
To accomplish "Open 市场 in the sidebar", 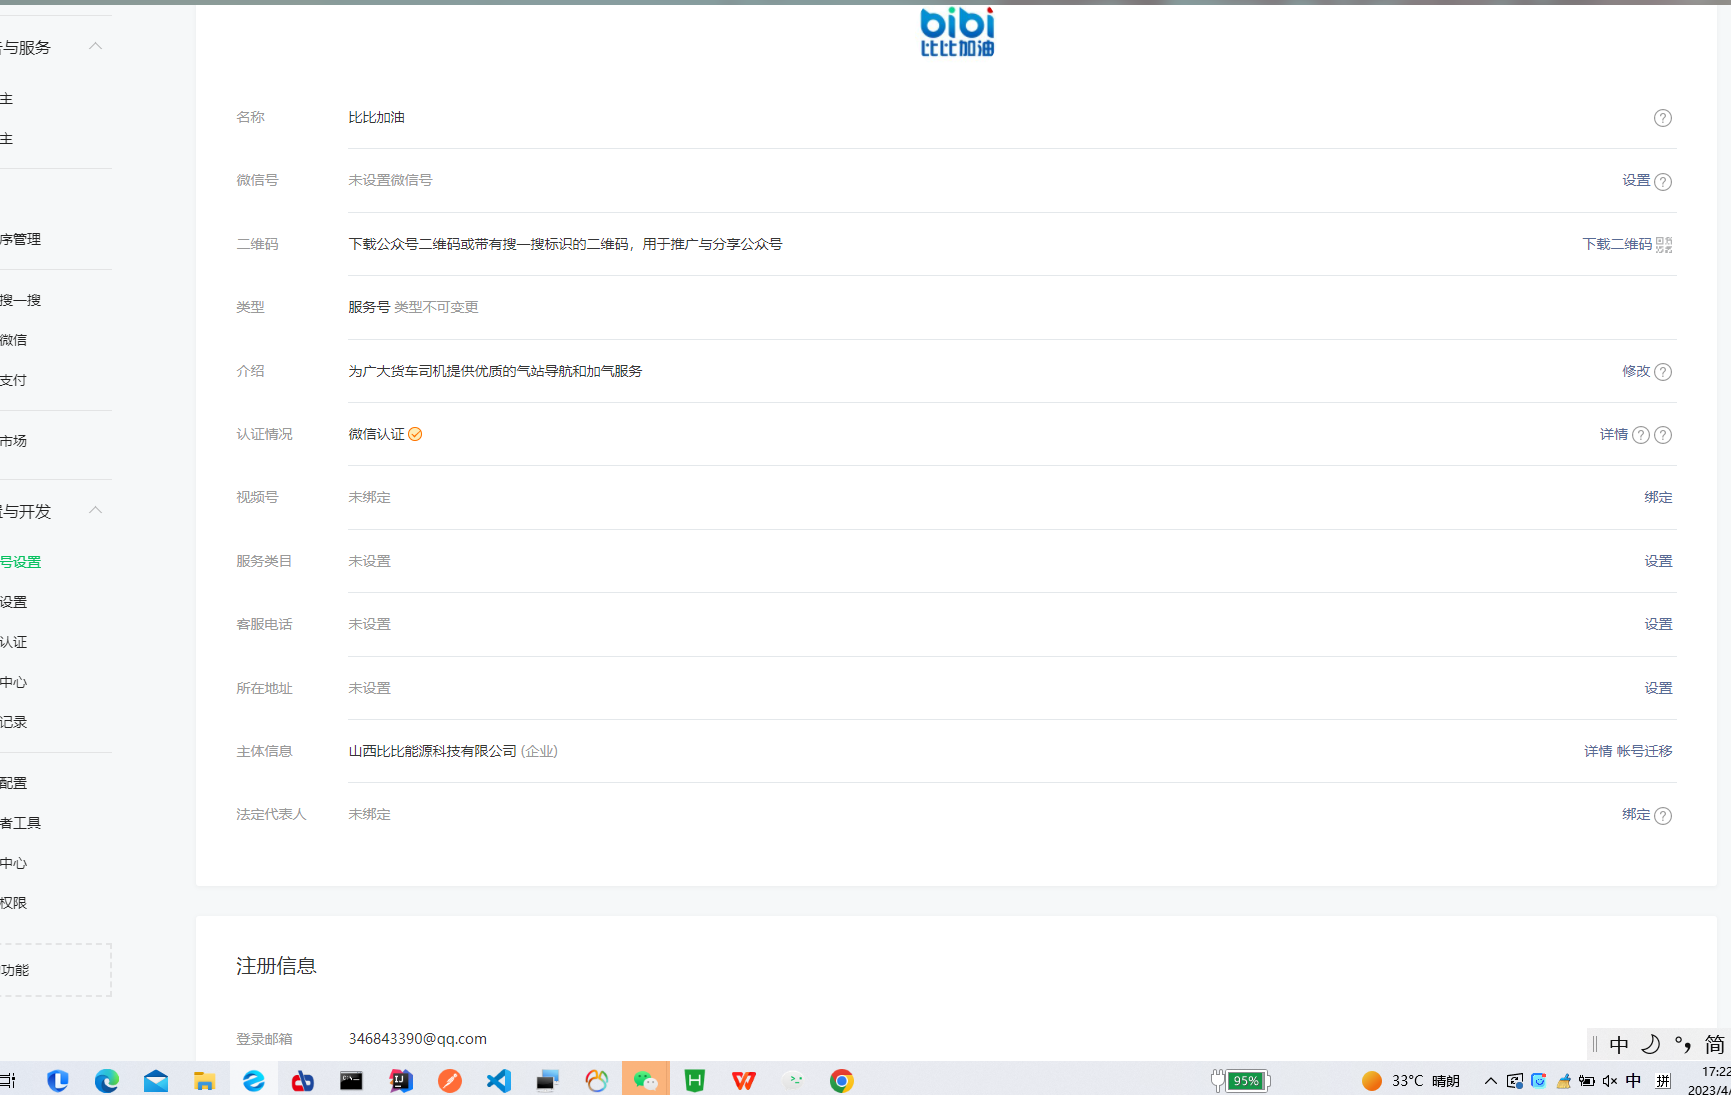I will coord(14,441).
